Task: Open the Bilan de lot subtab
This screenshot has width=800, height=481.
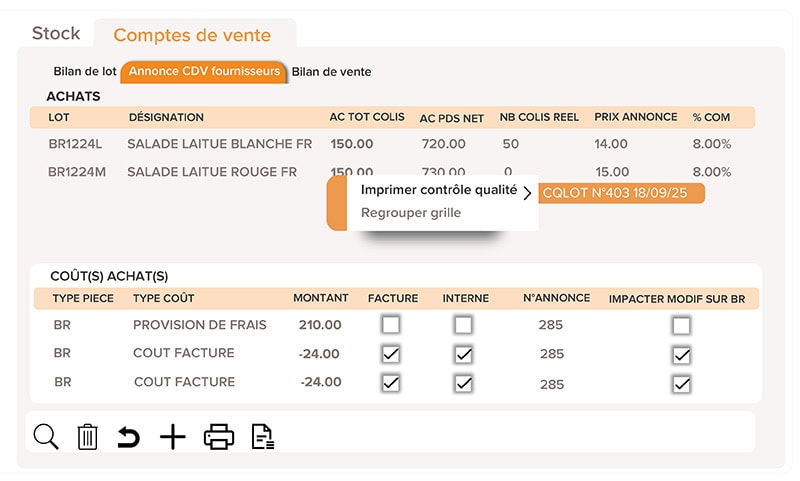Action: [85, 72]
